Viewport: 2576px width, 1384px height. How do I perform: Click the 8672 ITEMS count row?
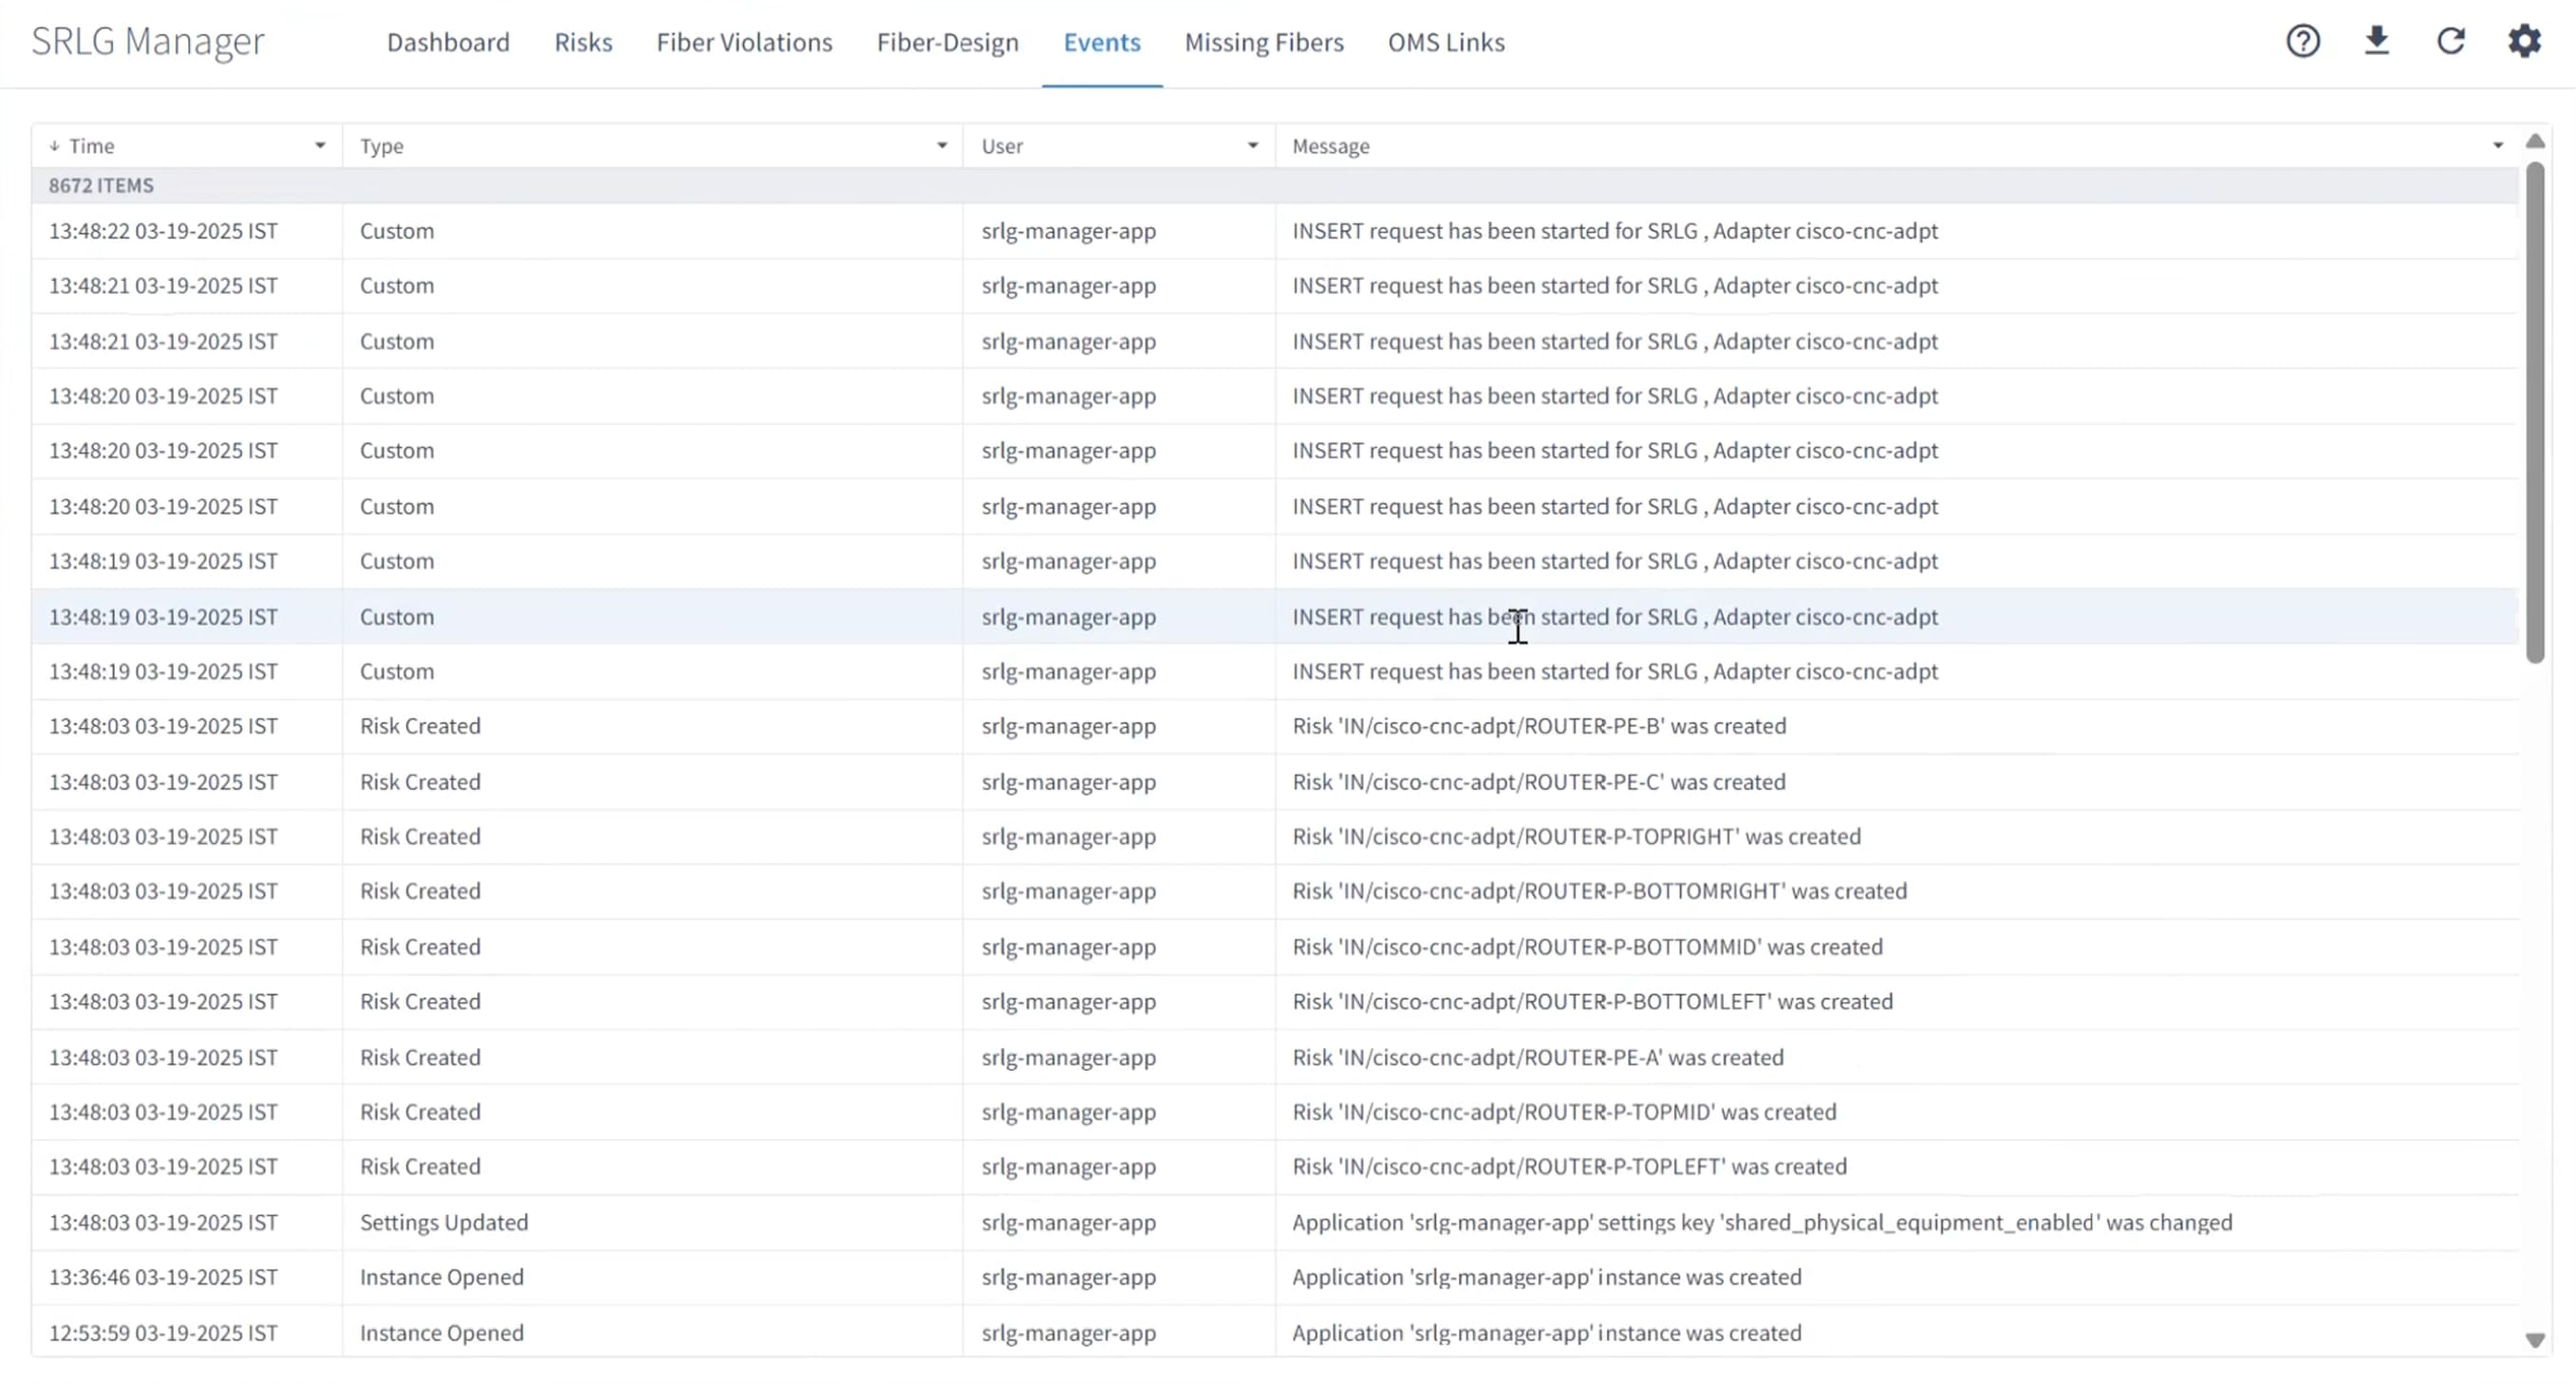click(x=1275, y=185)
